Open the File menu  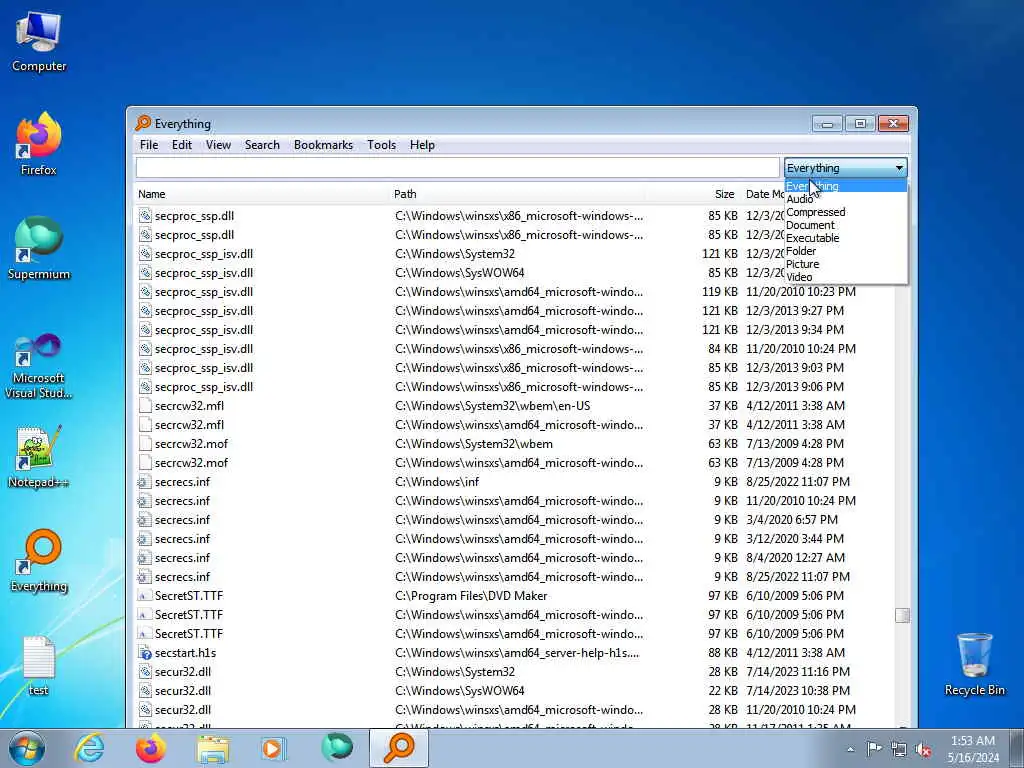click(x=149, y=145)
